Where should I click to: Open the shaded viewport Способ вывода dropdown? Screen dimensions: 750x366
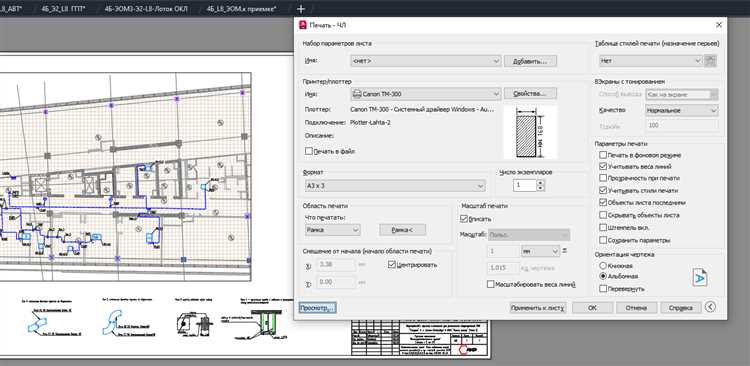(x=682, y=95)
